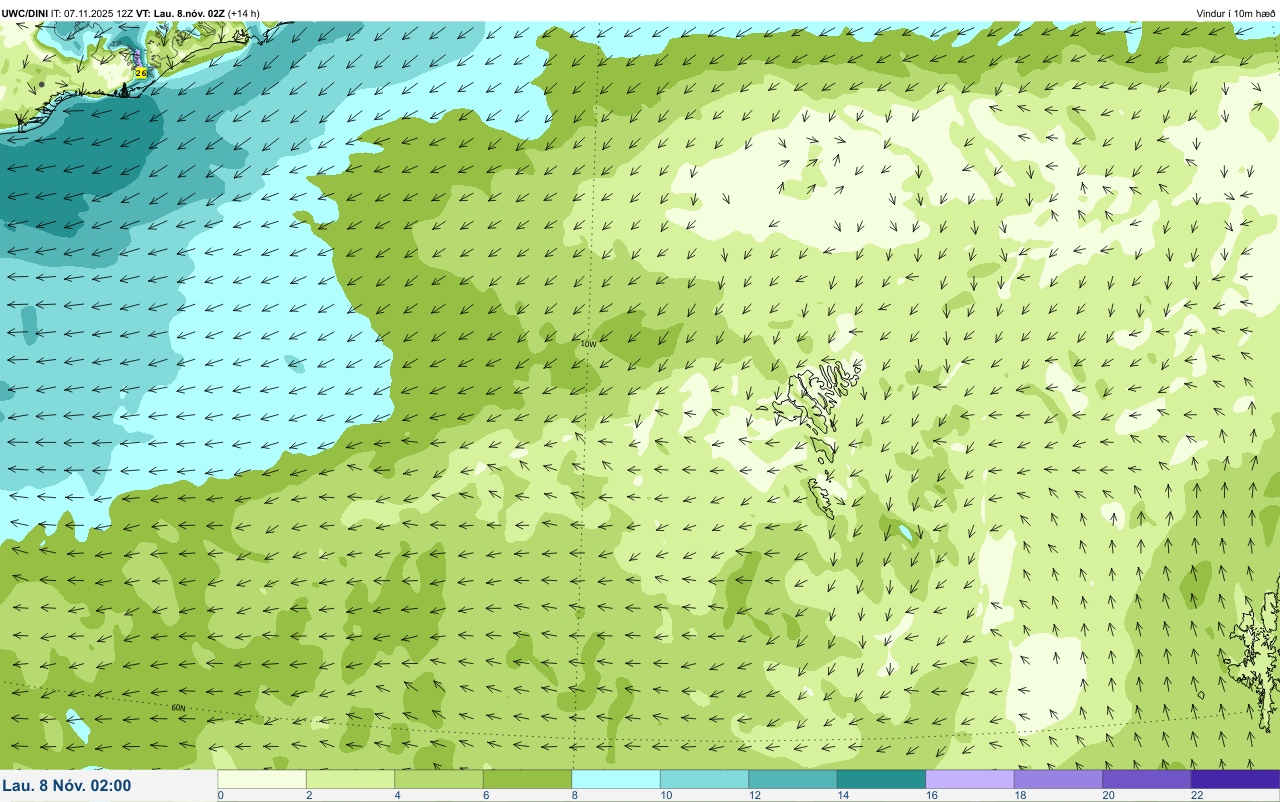
Task: Click the 16–18 m/s lavender legend swatch
Action: click(970, 779)
